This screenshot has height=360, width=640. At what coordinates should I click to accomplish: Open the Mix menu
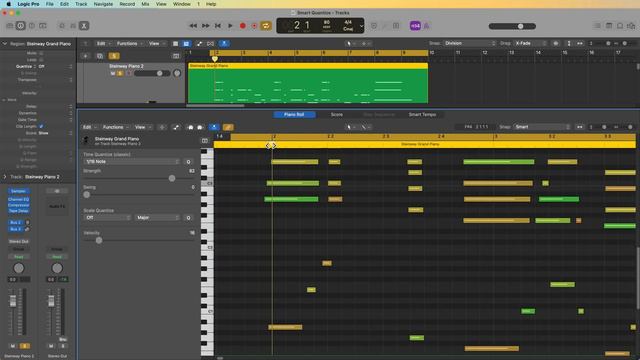(145, 4)
